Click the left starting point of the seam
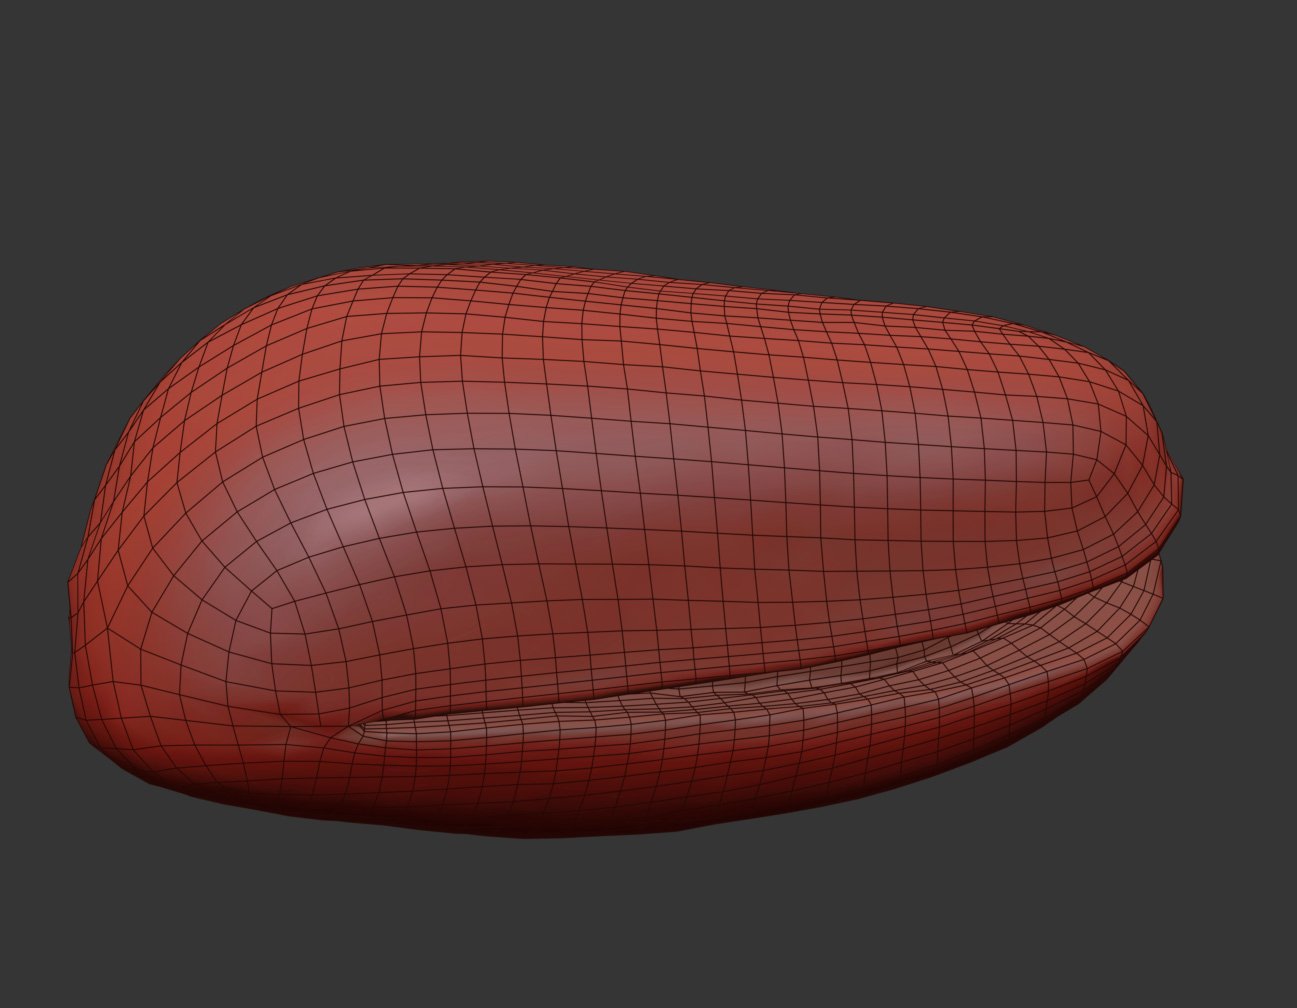Screen dimensions: 1297x1008 (x=345, y=727)
